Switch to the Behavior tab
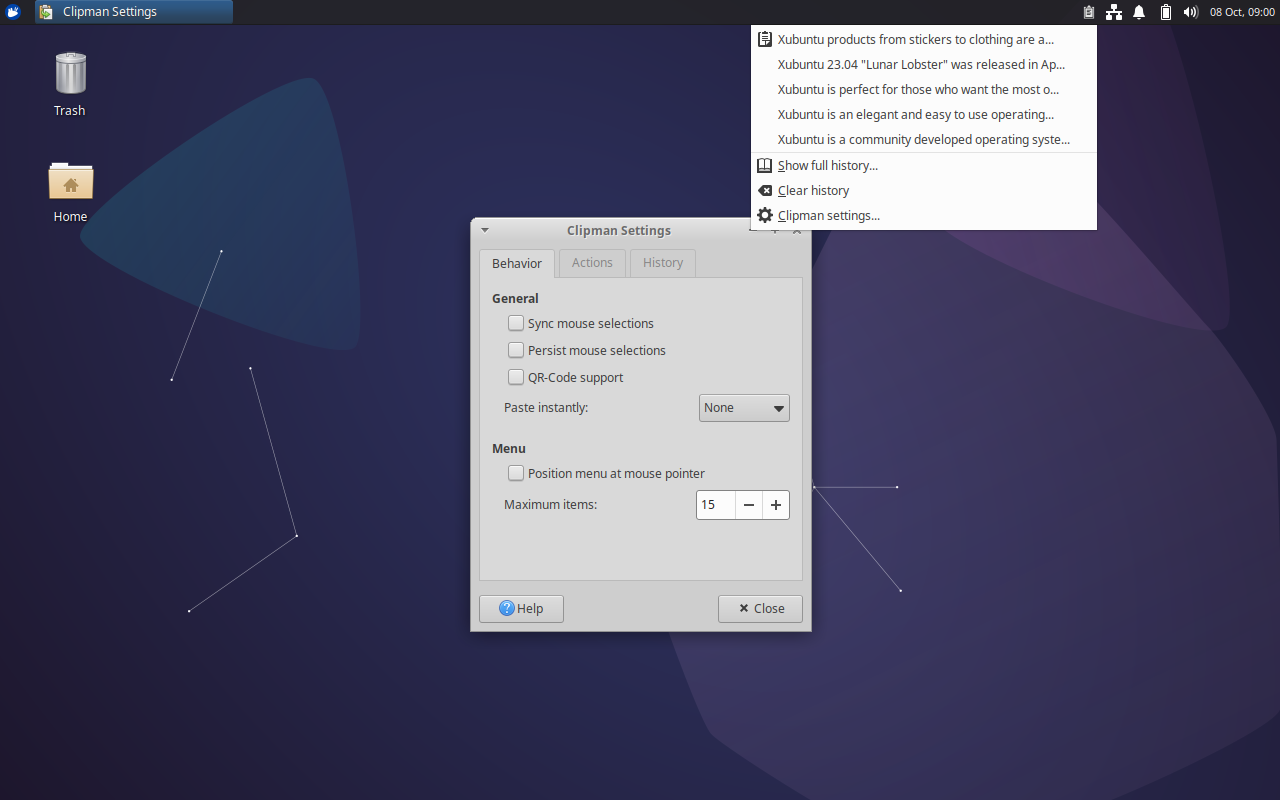The image size is (1280, 800). pos(517,263)
